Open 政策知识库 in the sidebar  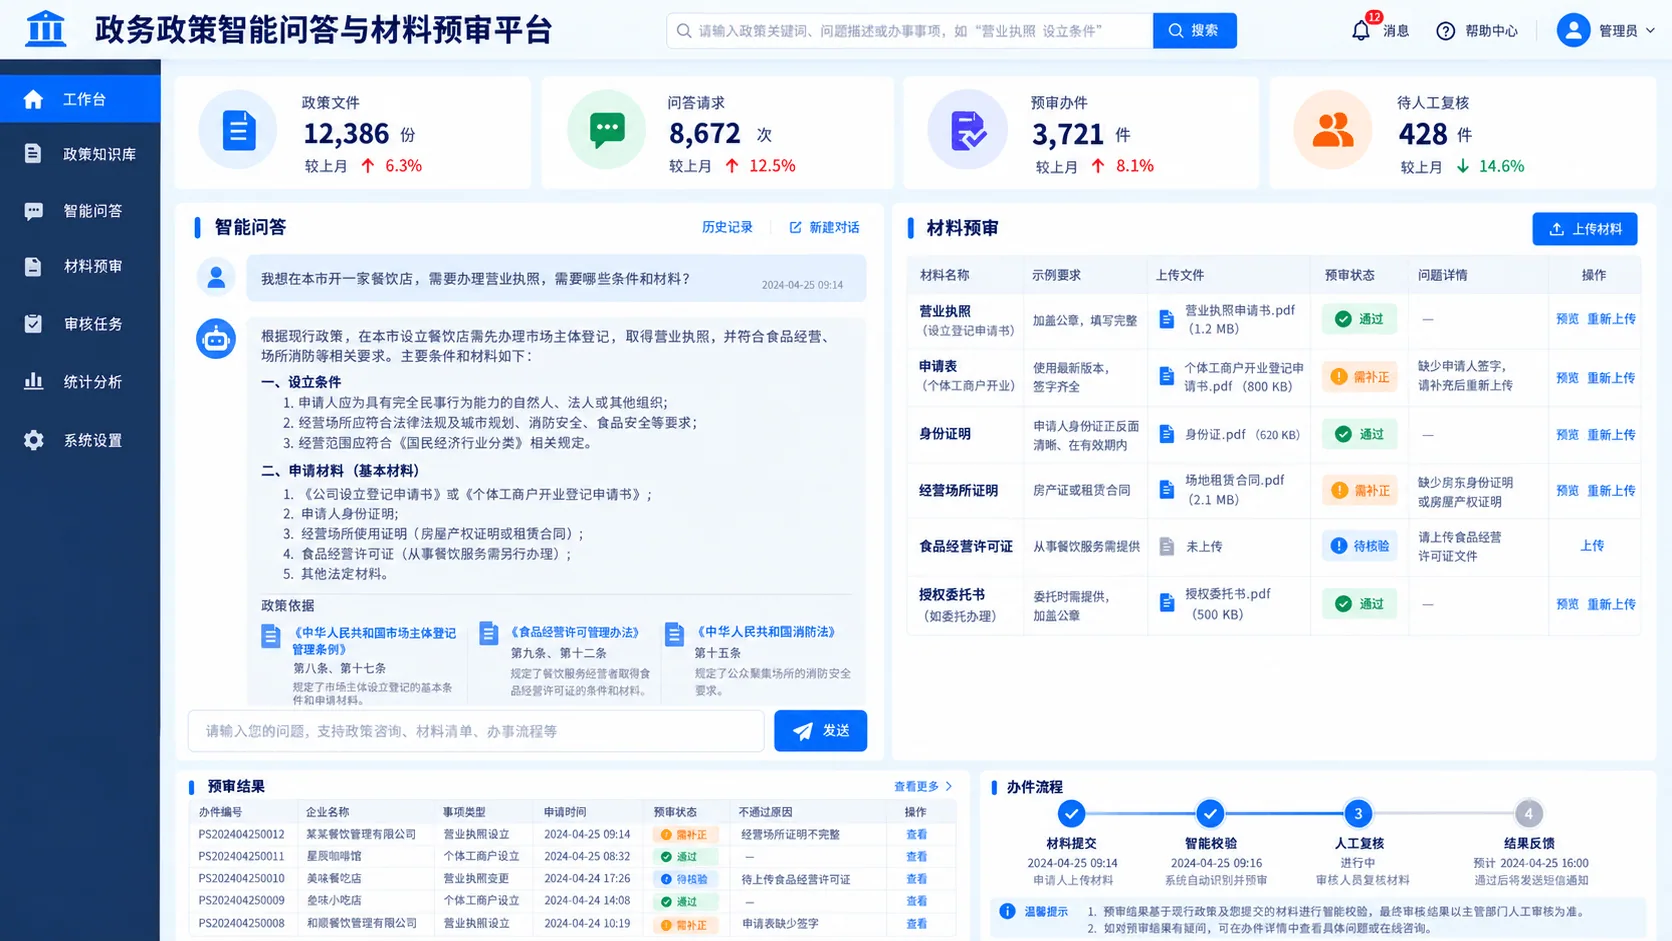[x=80, y=154]
